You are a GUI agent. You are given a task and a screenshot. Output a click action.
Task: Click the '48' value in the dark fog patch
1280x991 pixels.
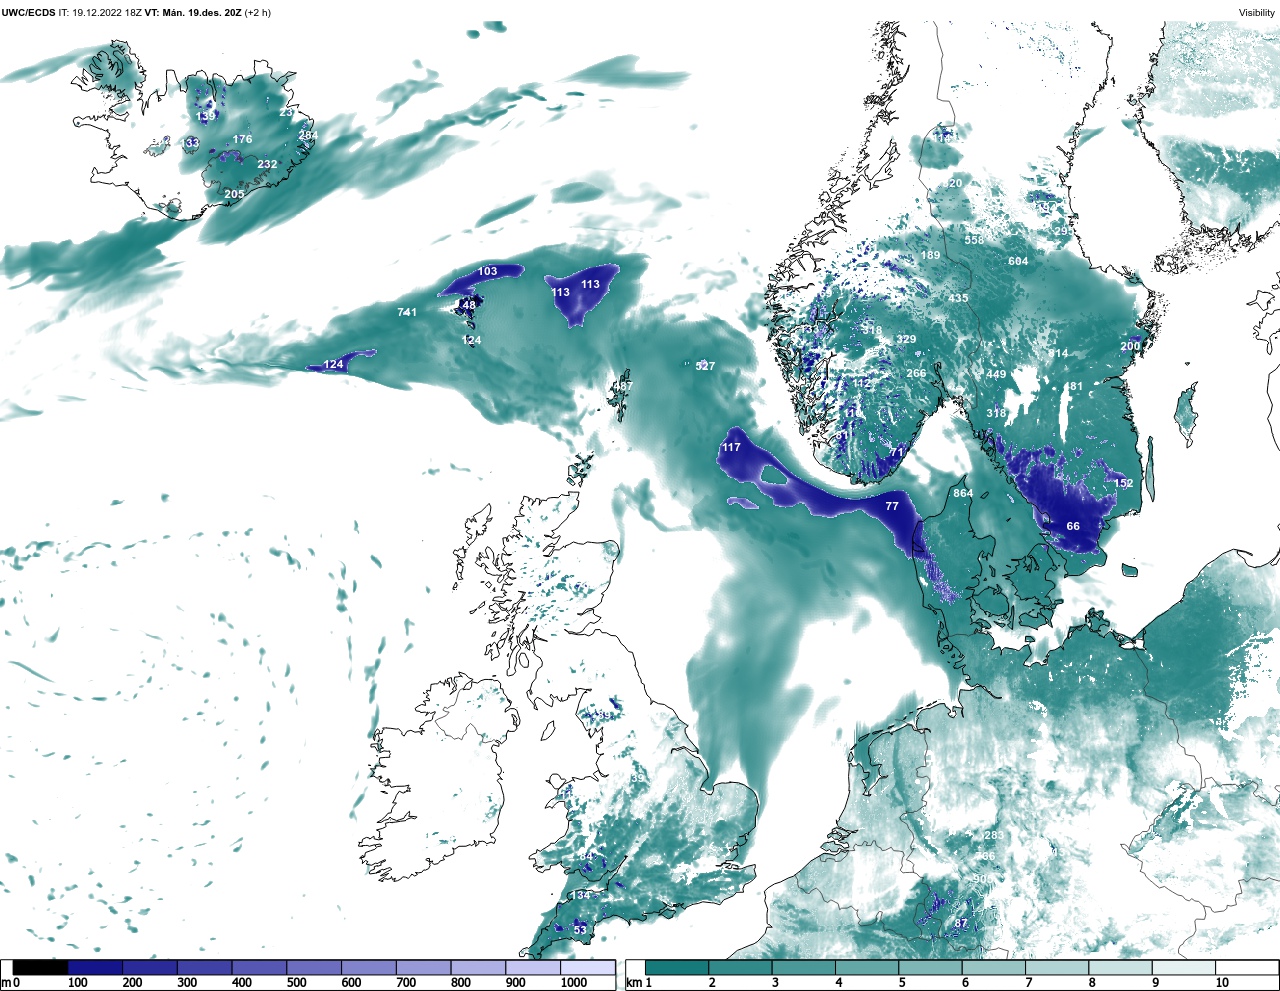pos(469,305)
